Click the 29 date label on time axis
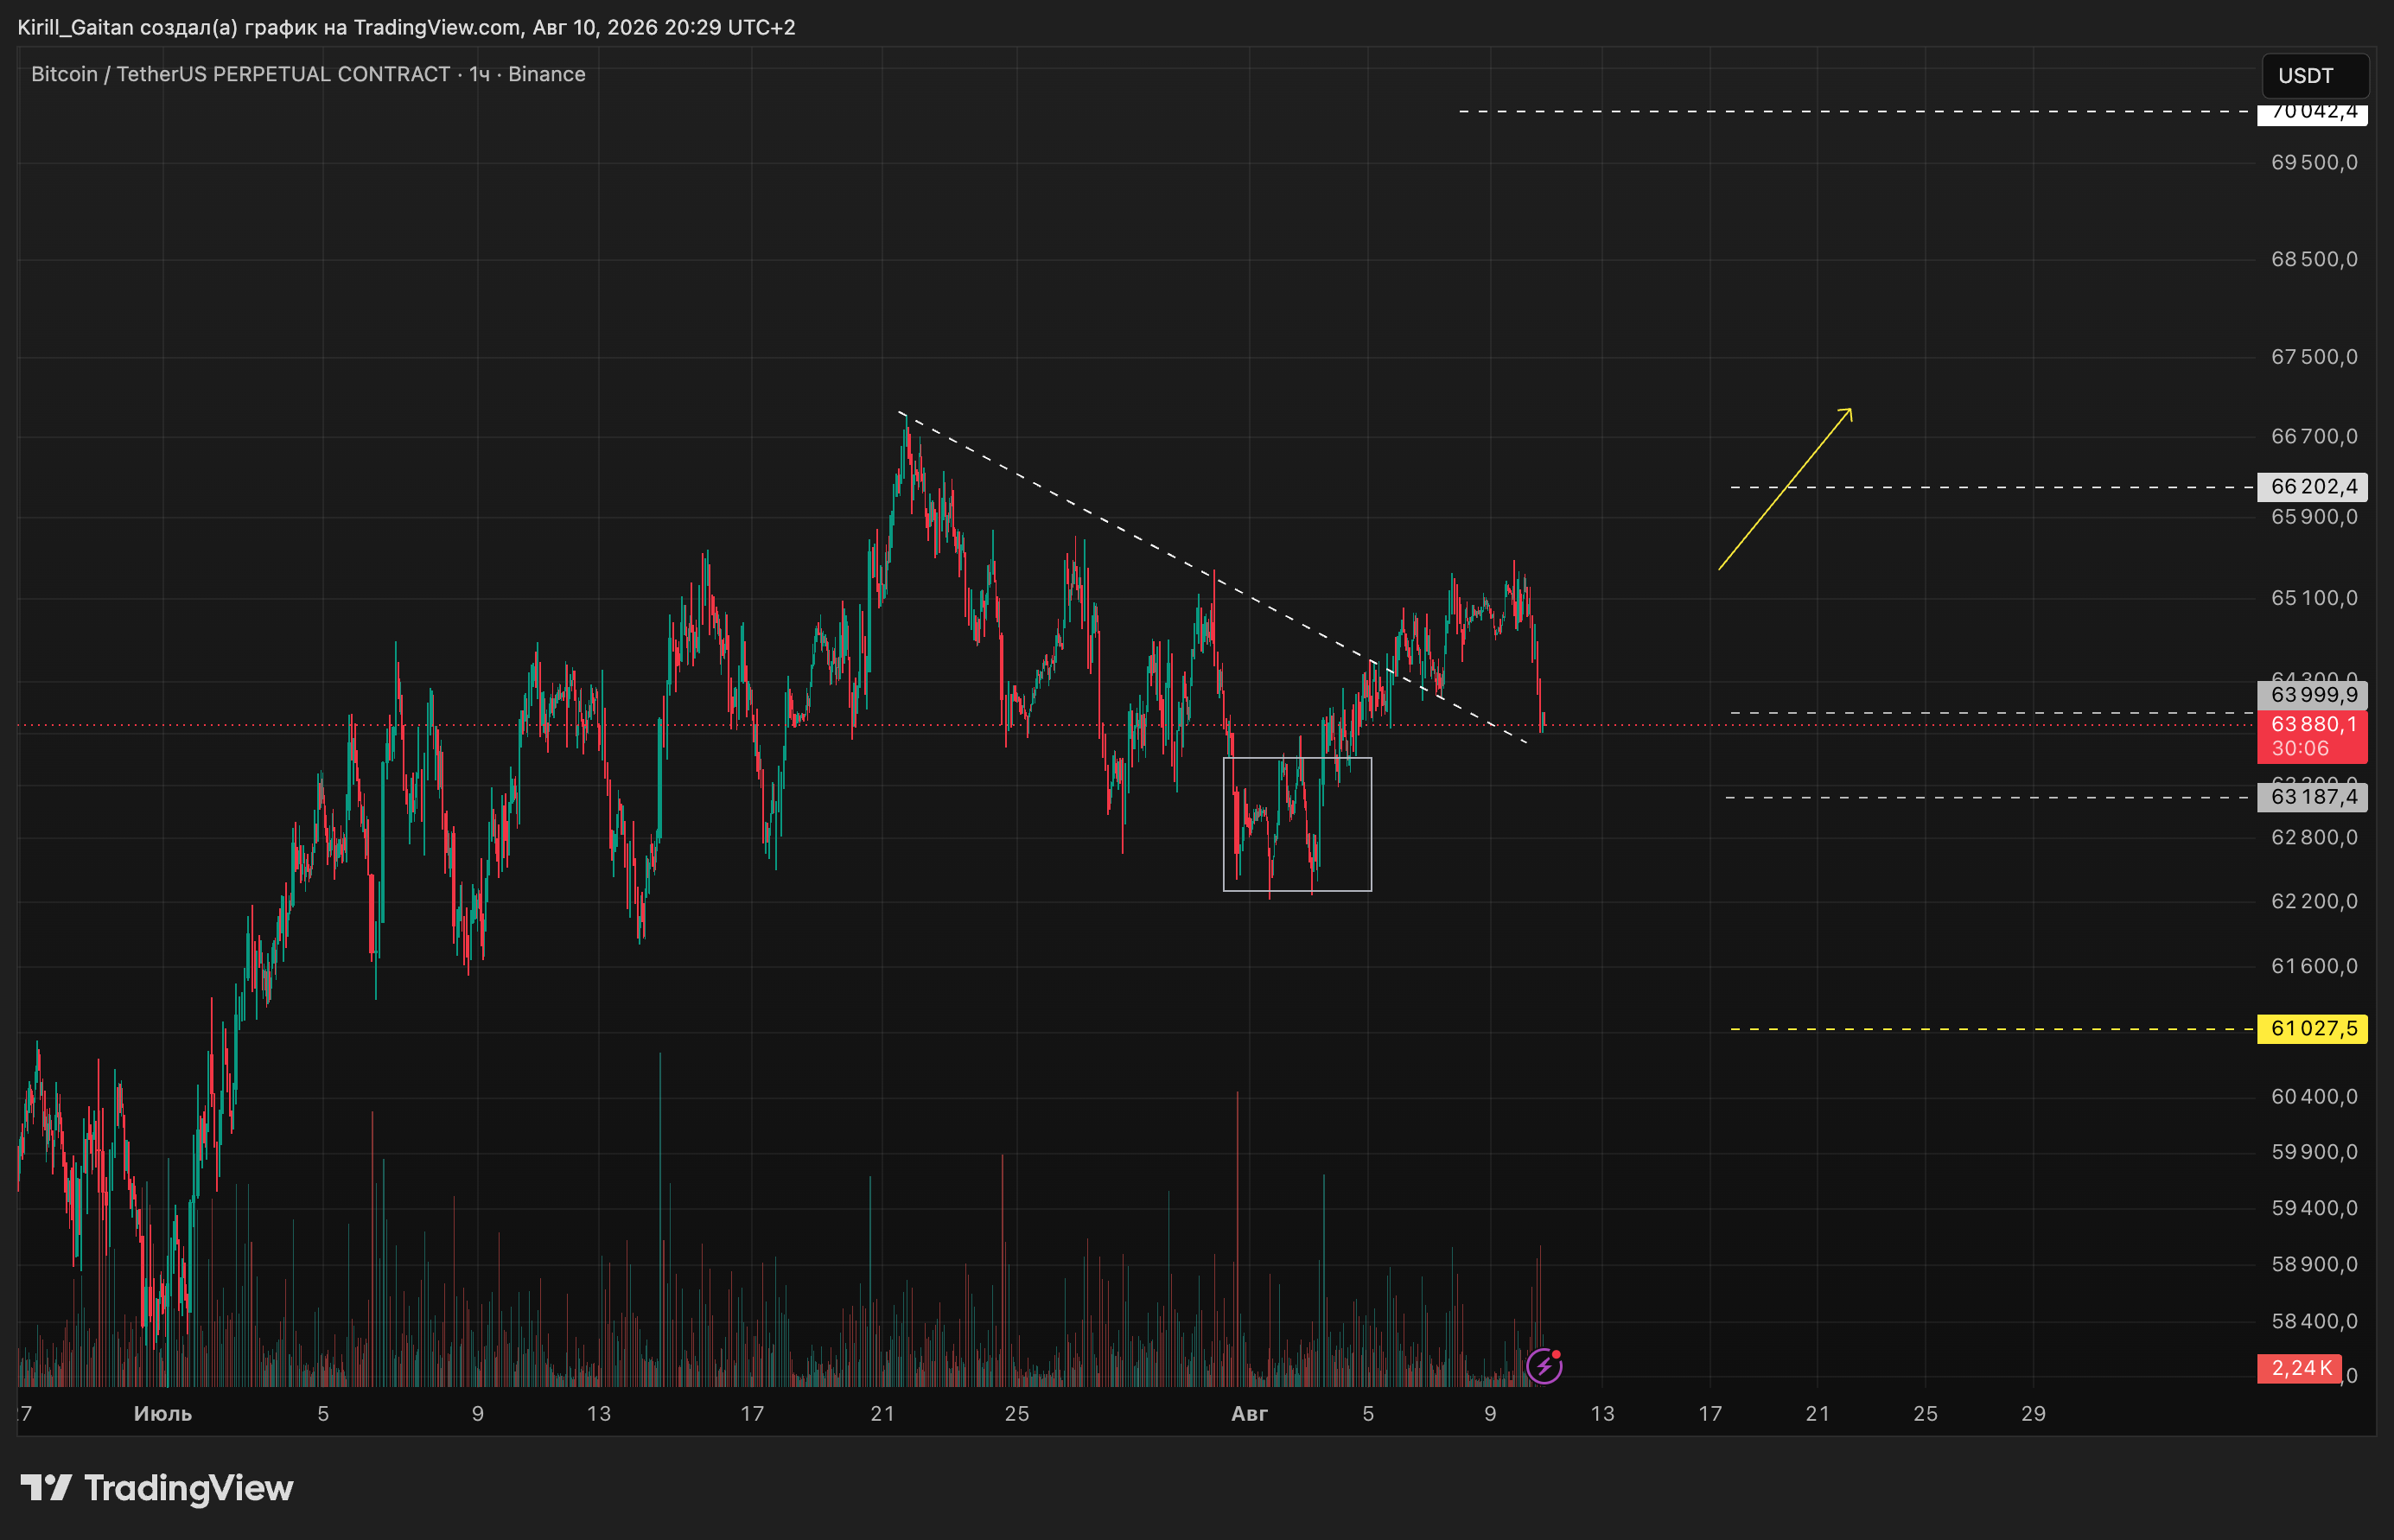The height and width of the screenshot is (1540, 2394). click(2033, 1414)
